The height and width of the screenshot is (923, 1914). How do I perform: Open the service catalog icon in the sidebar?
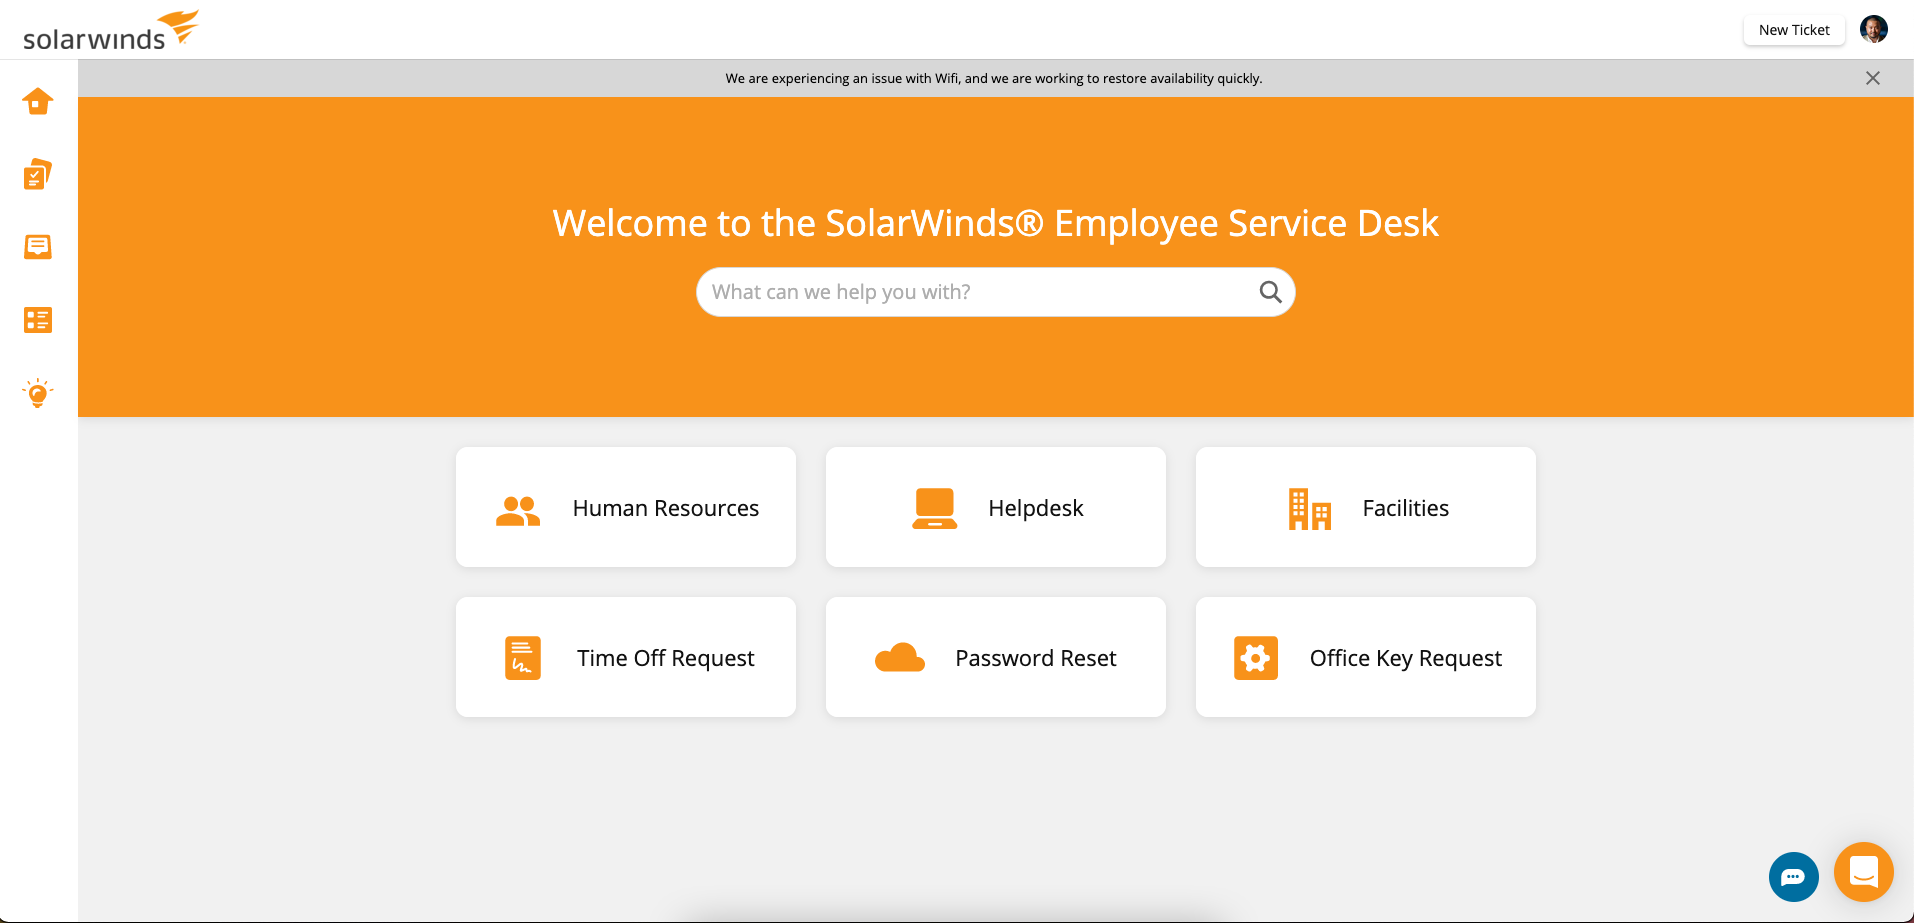pos(37,320)
